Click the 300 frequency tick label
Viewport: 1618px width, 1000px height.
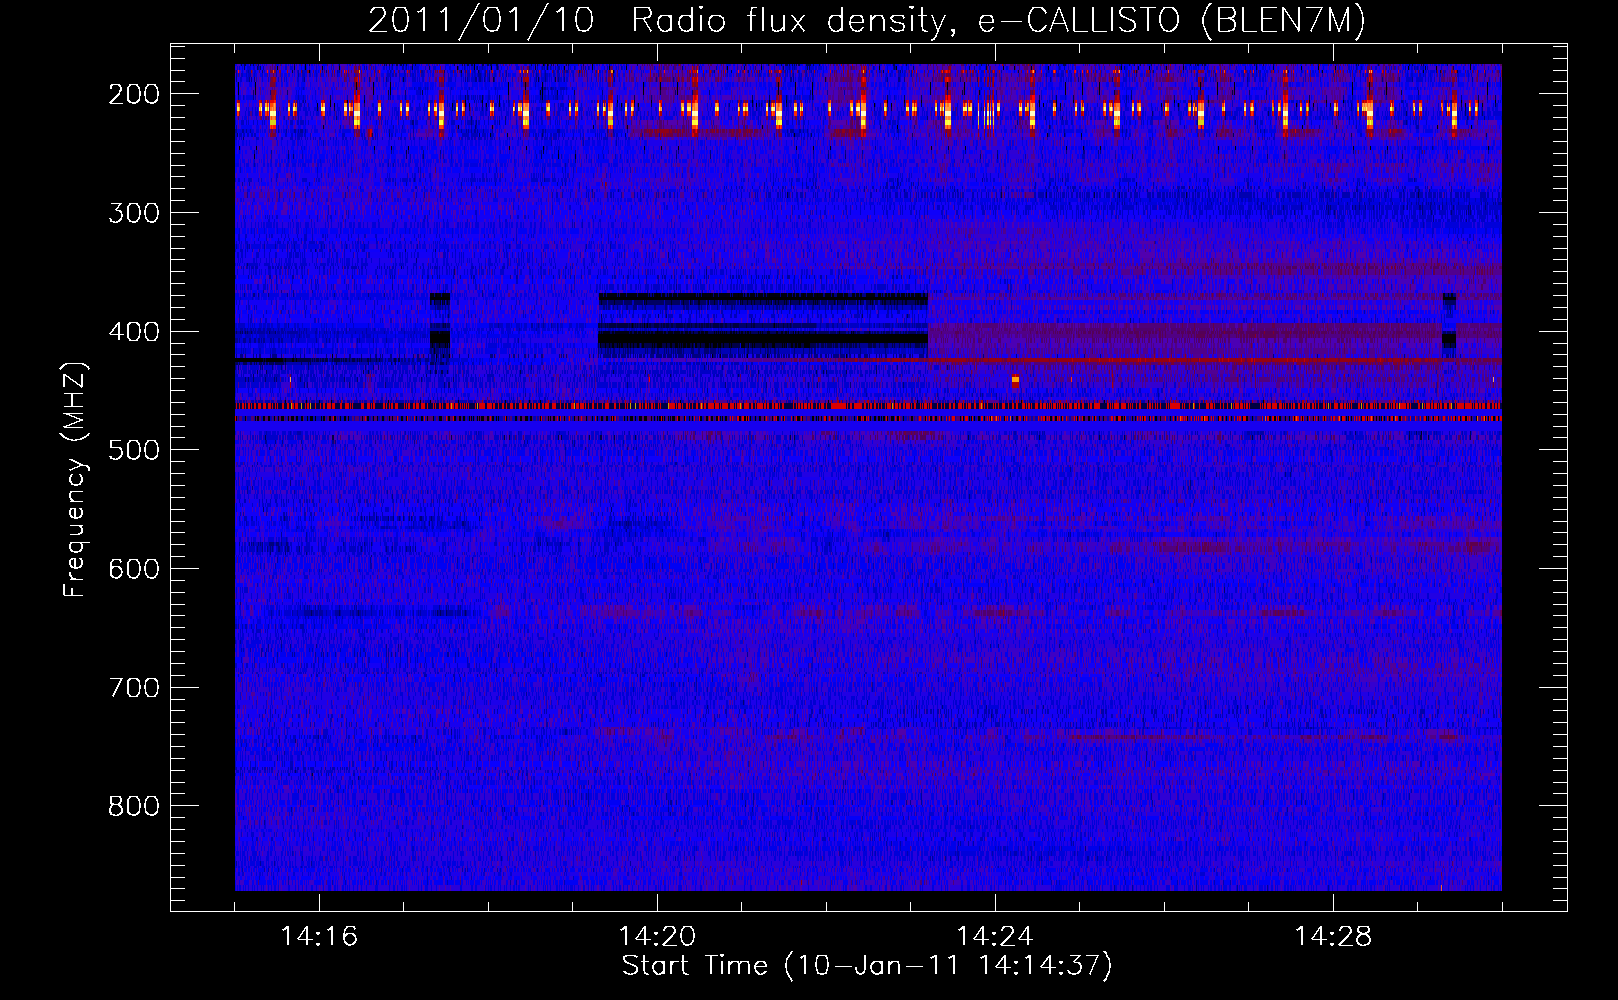(134, 213)
